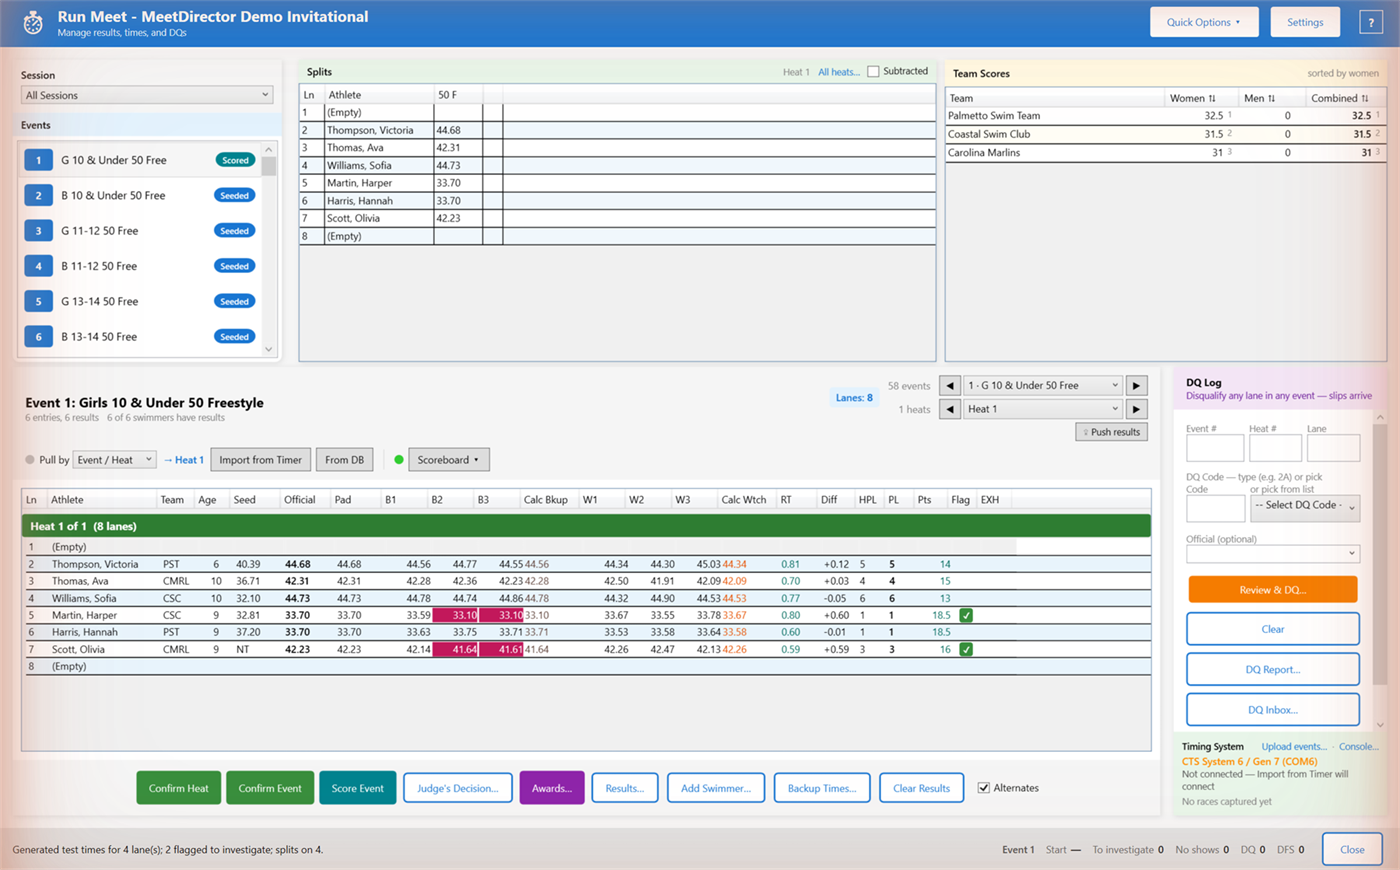Select G 11-12 50 Free event

click(x=139, y=231)
